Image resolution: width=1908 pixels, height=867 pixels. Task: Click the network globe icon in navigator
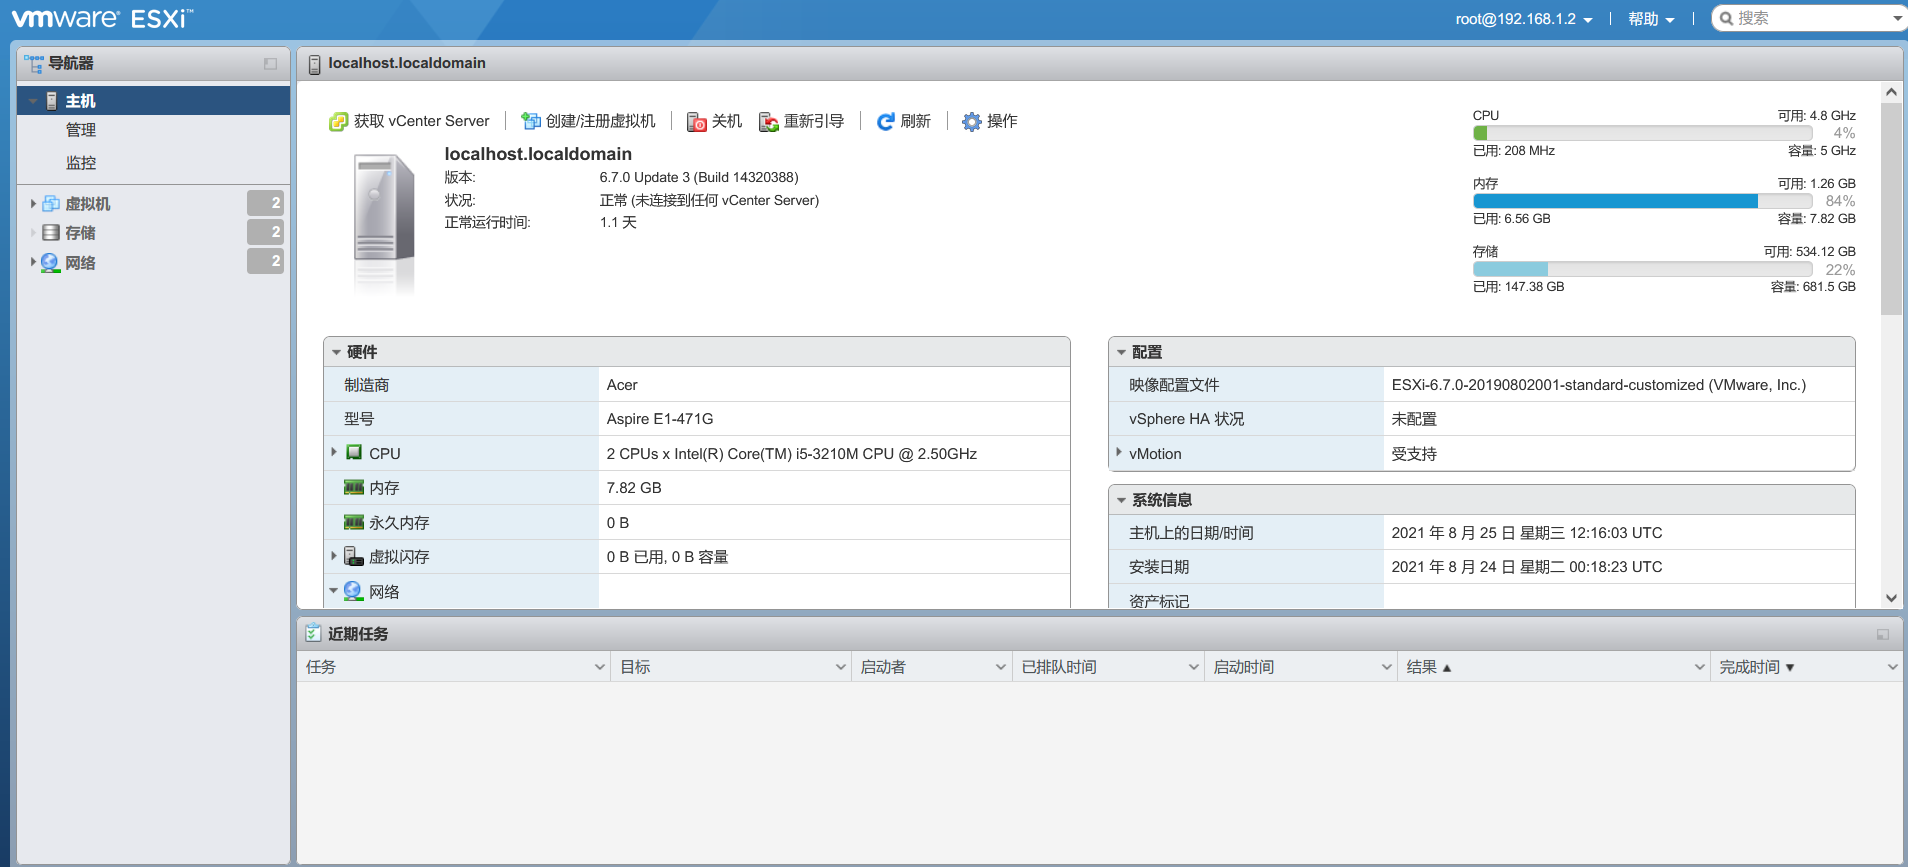(50, 263)
